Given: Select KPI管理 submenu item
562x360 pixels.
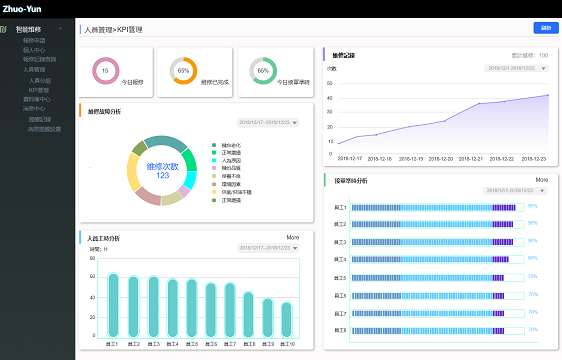Looking at the screenshot, I should click(39, 90).
